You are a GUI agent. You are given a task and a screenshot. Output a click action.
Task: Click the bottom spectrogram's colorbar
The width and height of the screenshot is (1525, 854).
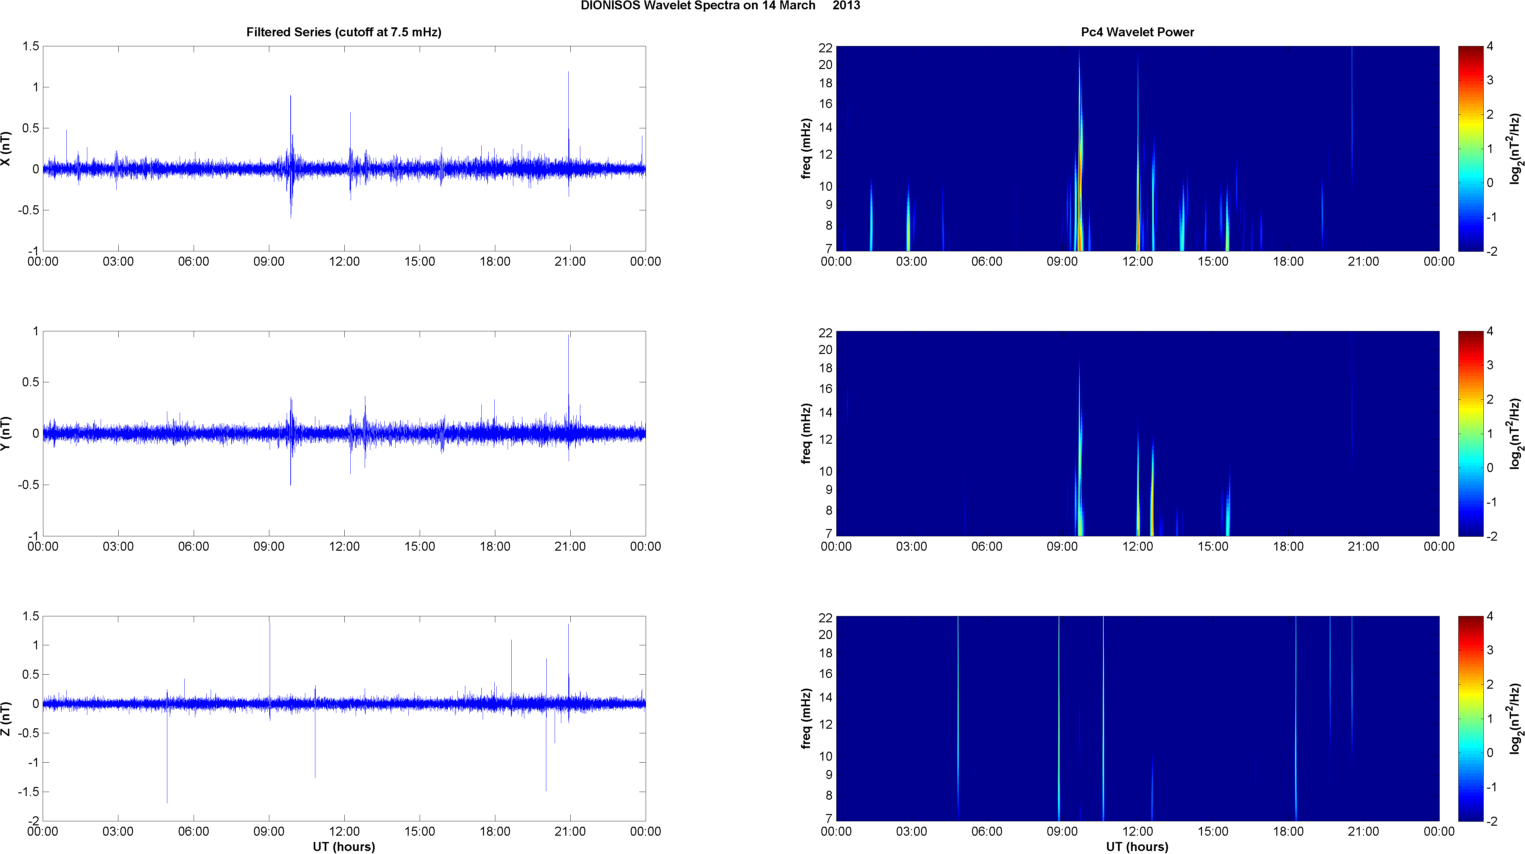1469,718
